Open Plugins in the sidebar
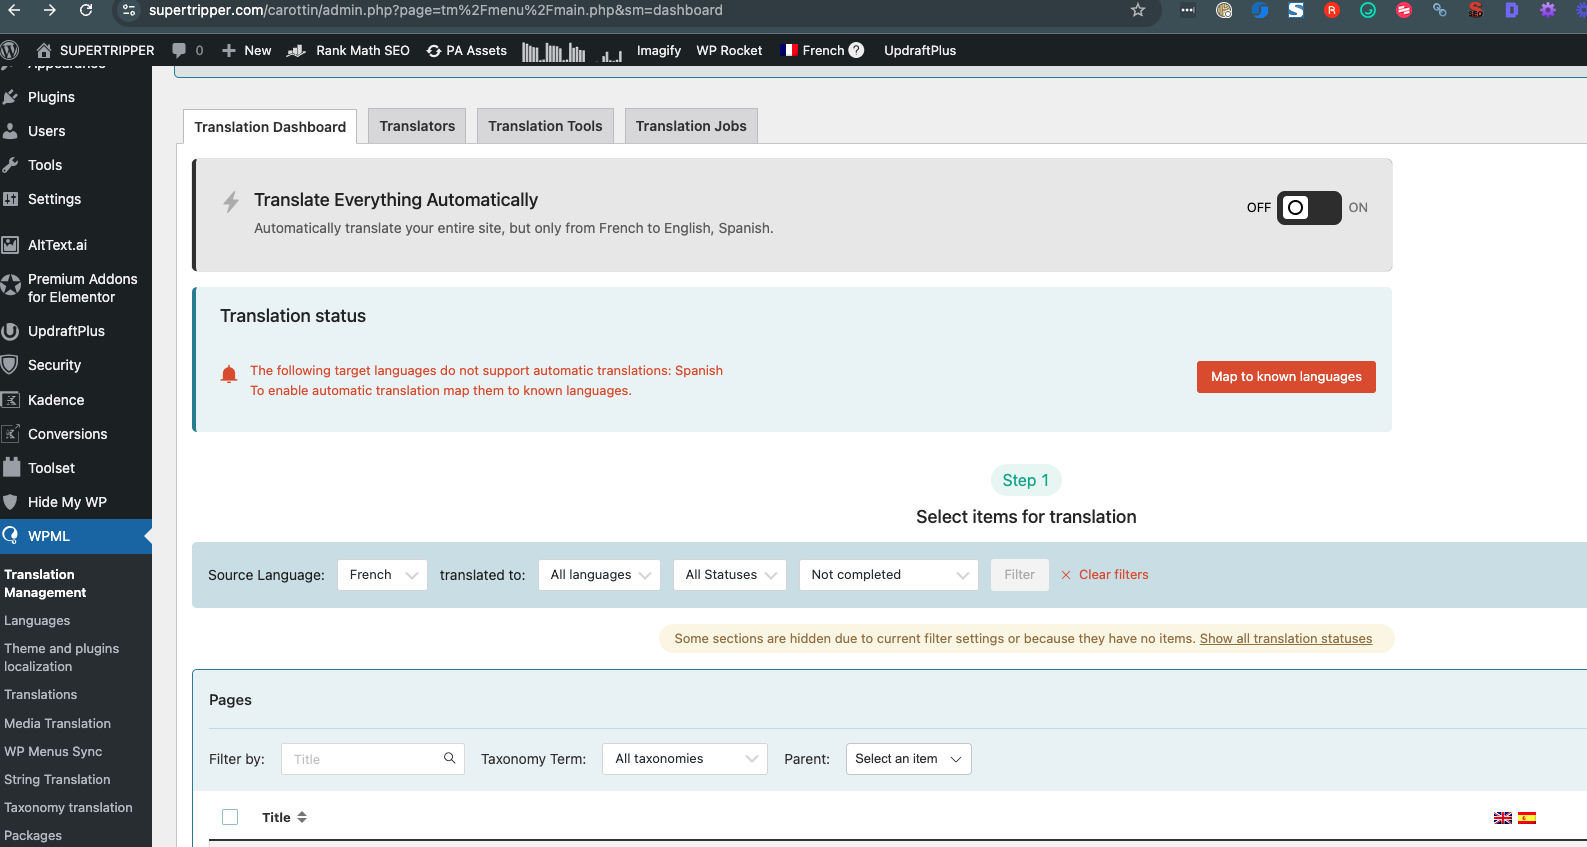Viewport: 1587px width, 847px height. [51, 97]
